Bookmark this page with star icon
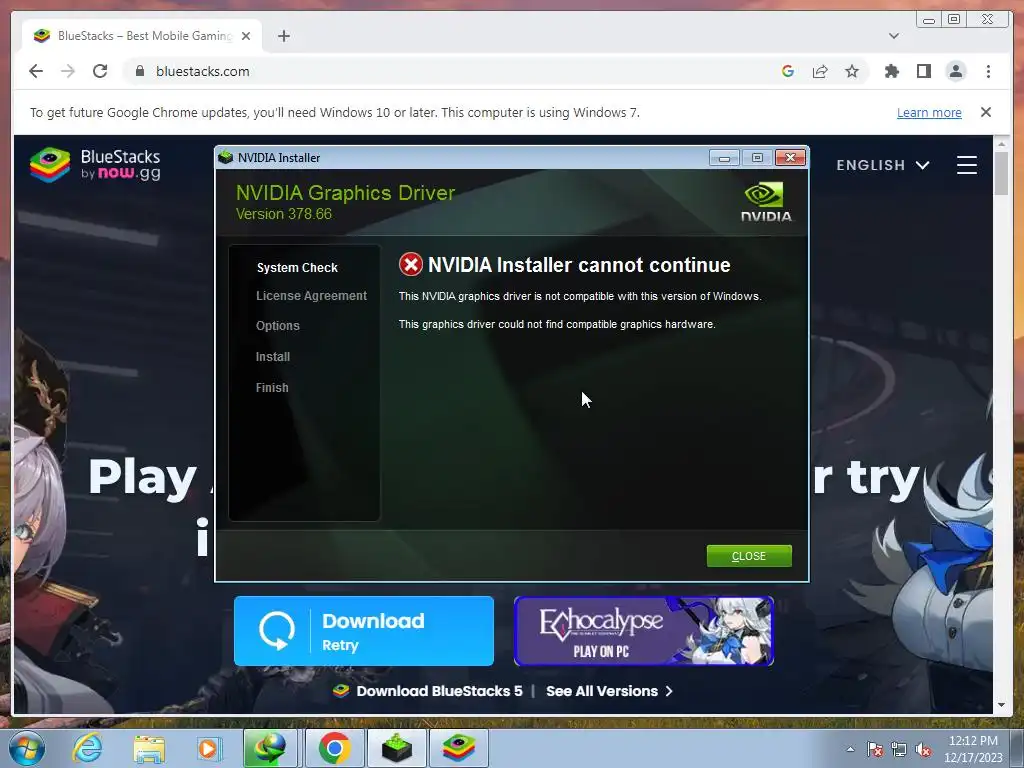The height and width of the screenshot is (768, 1024). pos(852,71)
